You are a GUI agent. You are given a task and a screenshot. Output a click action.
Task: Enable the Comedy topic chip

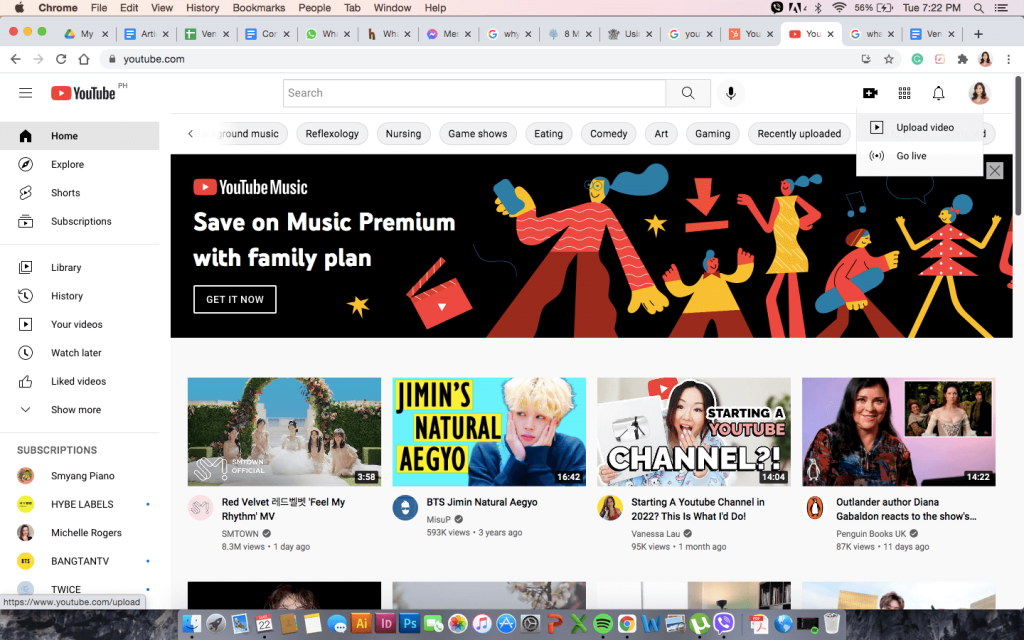tap(608, 133)
